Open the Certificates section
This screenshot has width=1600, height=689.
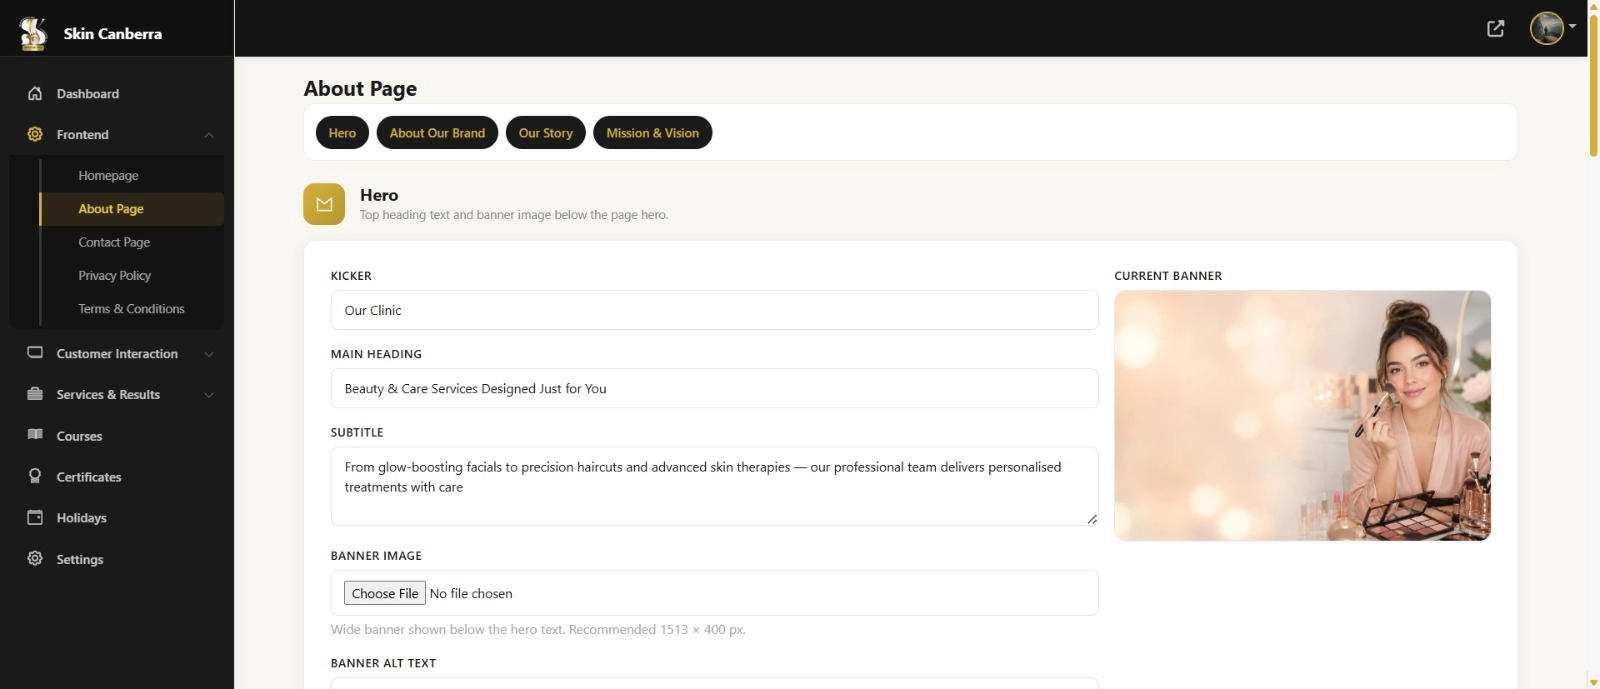89,477
